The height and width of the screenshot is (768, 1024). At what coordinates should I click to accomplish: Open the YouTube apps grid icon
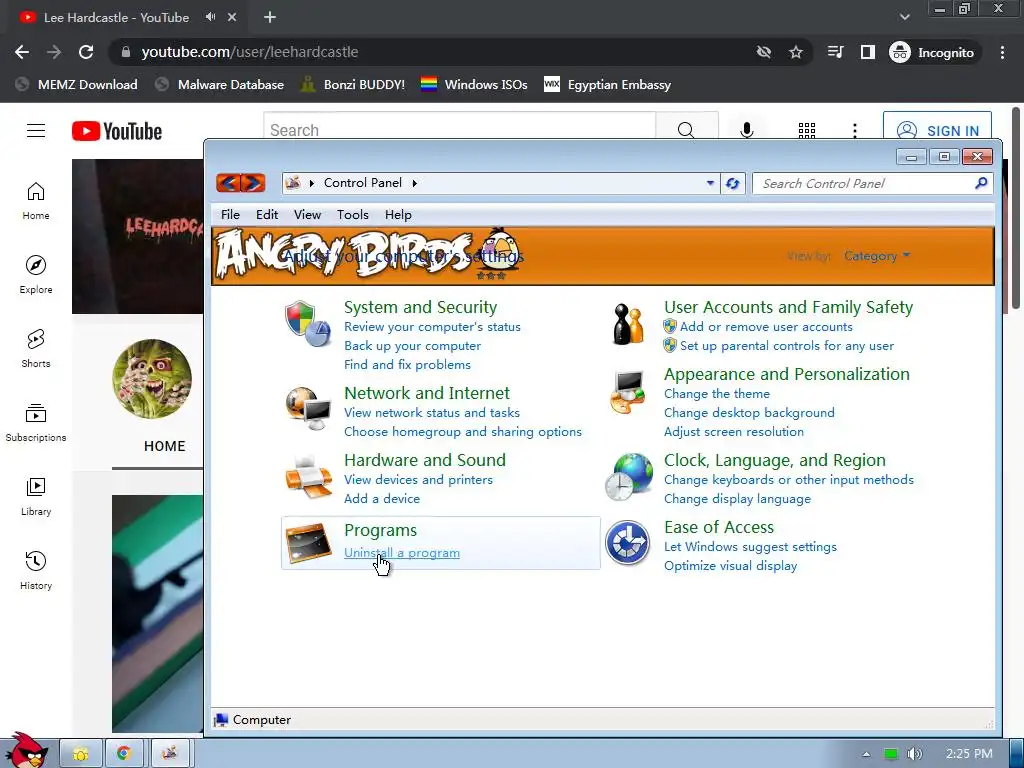(x=807, y=131)
